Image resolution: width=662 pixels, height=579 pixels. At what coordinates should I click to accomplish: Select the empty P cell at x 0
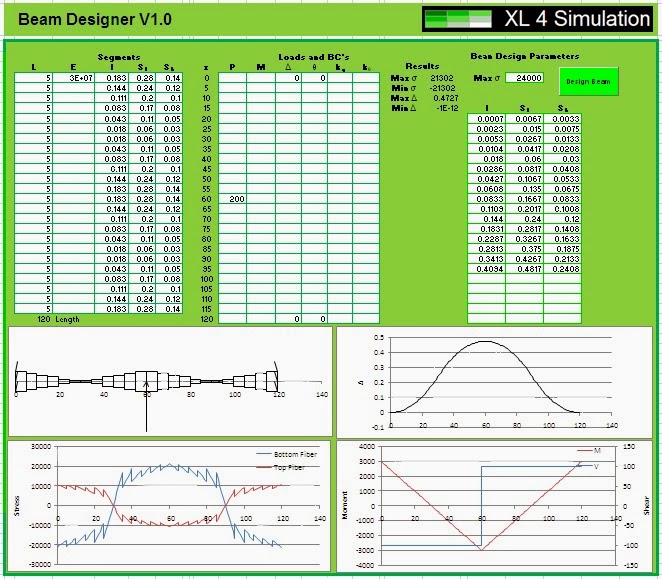232,78
